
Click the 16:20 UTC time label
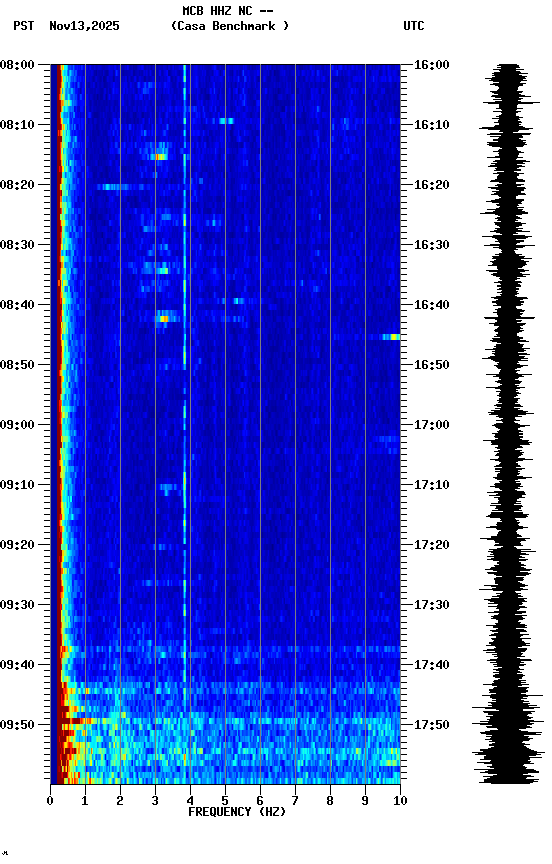pyautogui.click(x=432, y=185)
